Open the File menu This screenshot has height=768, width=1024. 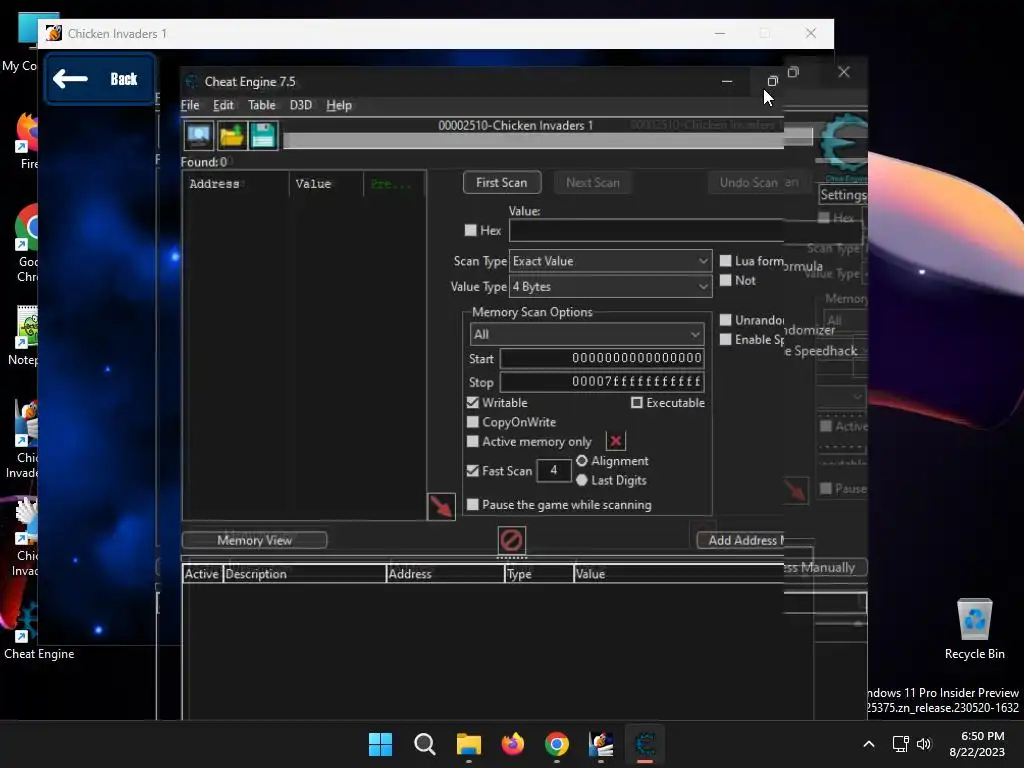click(x=190, y=105)
